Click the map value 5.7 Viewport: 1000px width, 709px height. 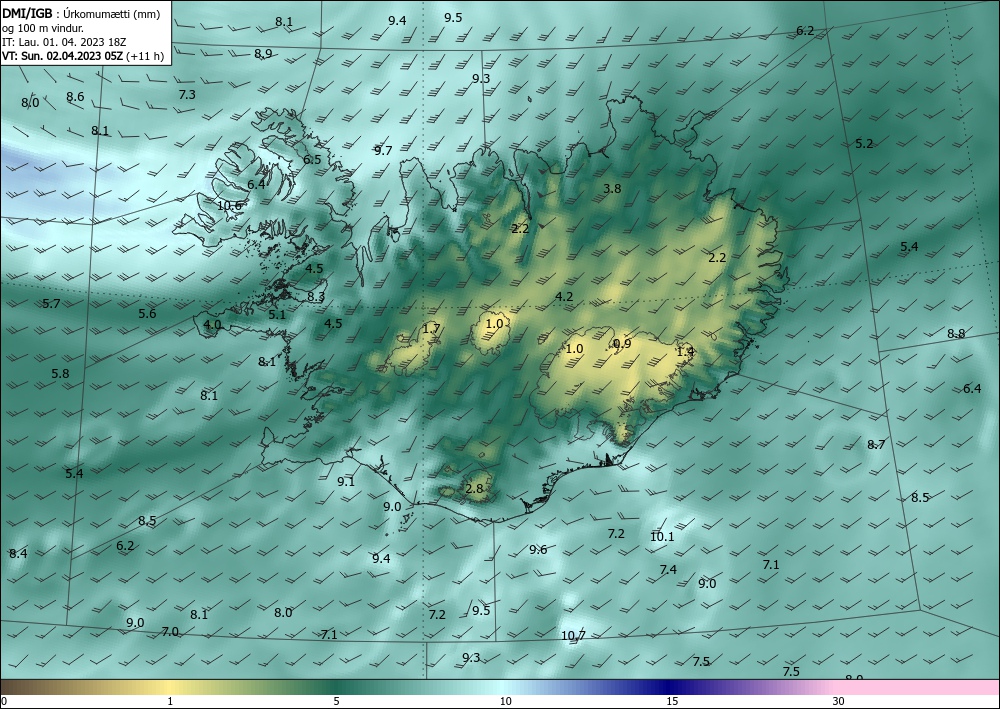(51, 303)
